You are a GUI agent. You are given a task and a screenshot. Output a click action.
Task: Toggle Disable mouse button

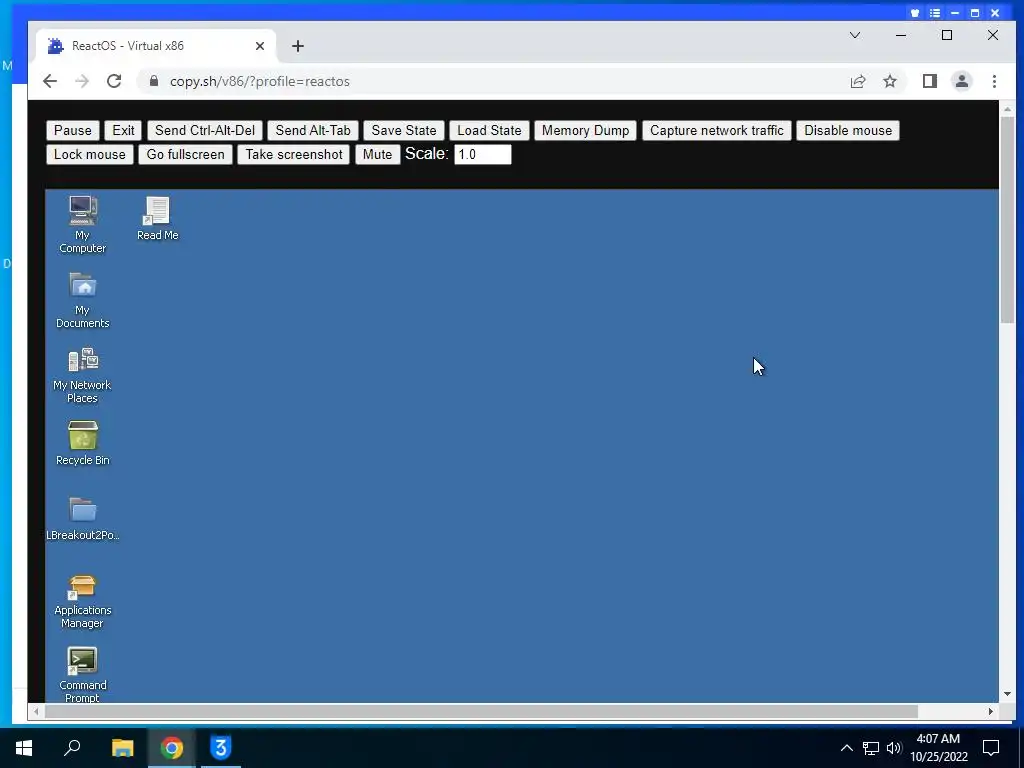click(848, 130)
